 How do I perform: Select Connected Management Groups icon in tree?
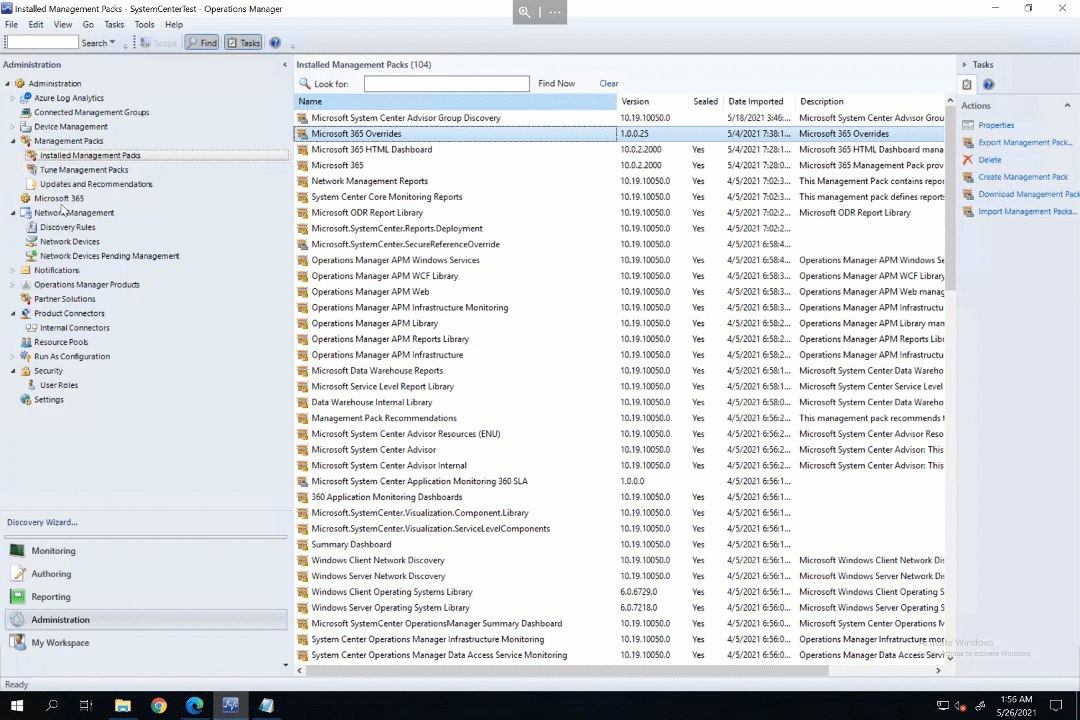pos(25,112)
